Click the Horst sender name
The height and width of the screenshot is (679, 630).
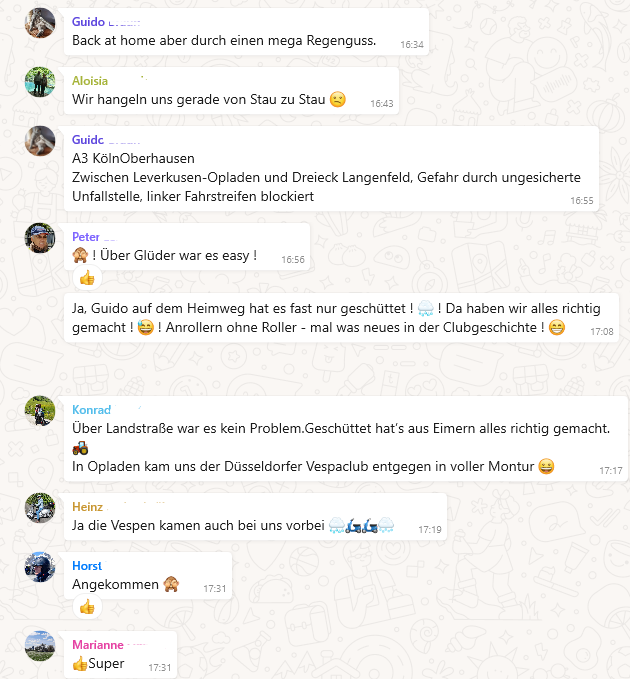[87, 566]
